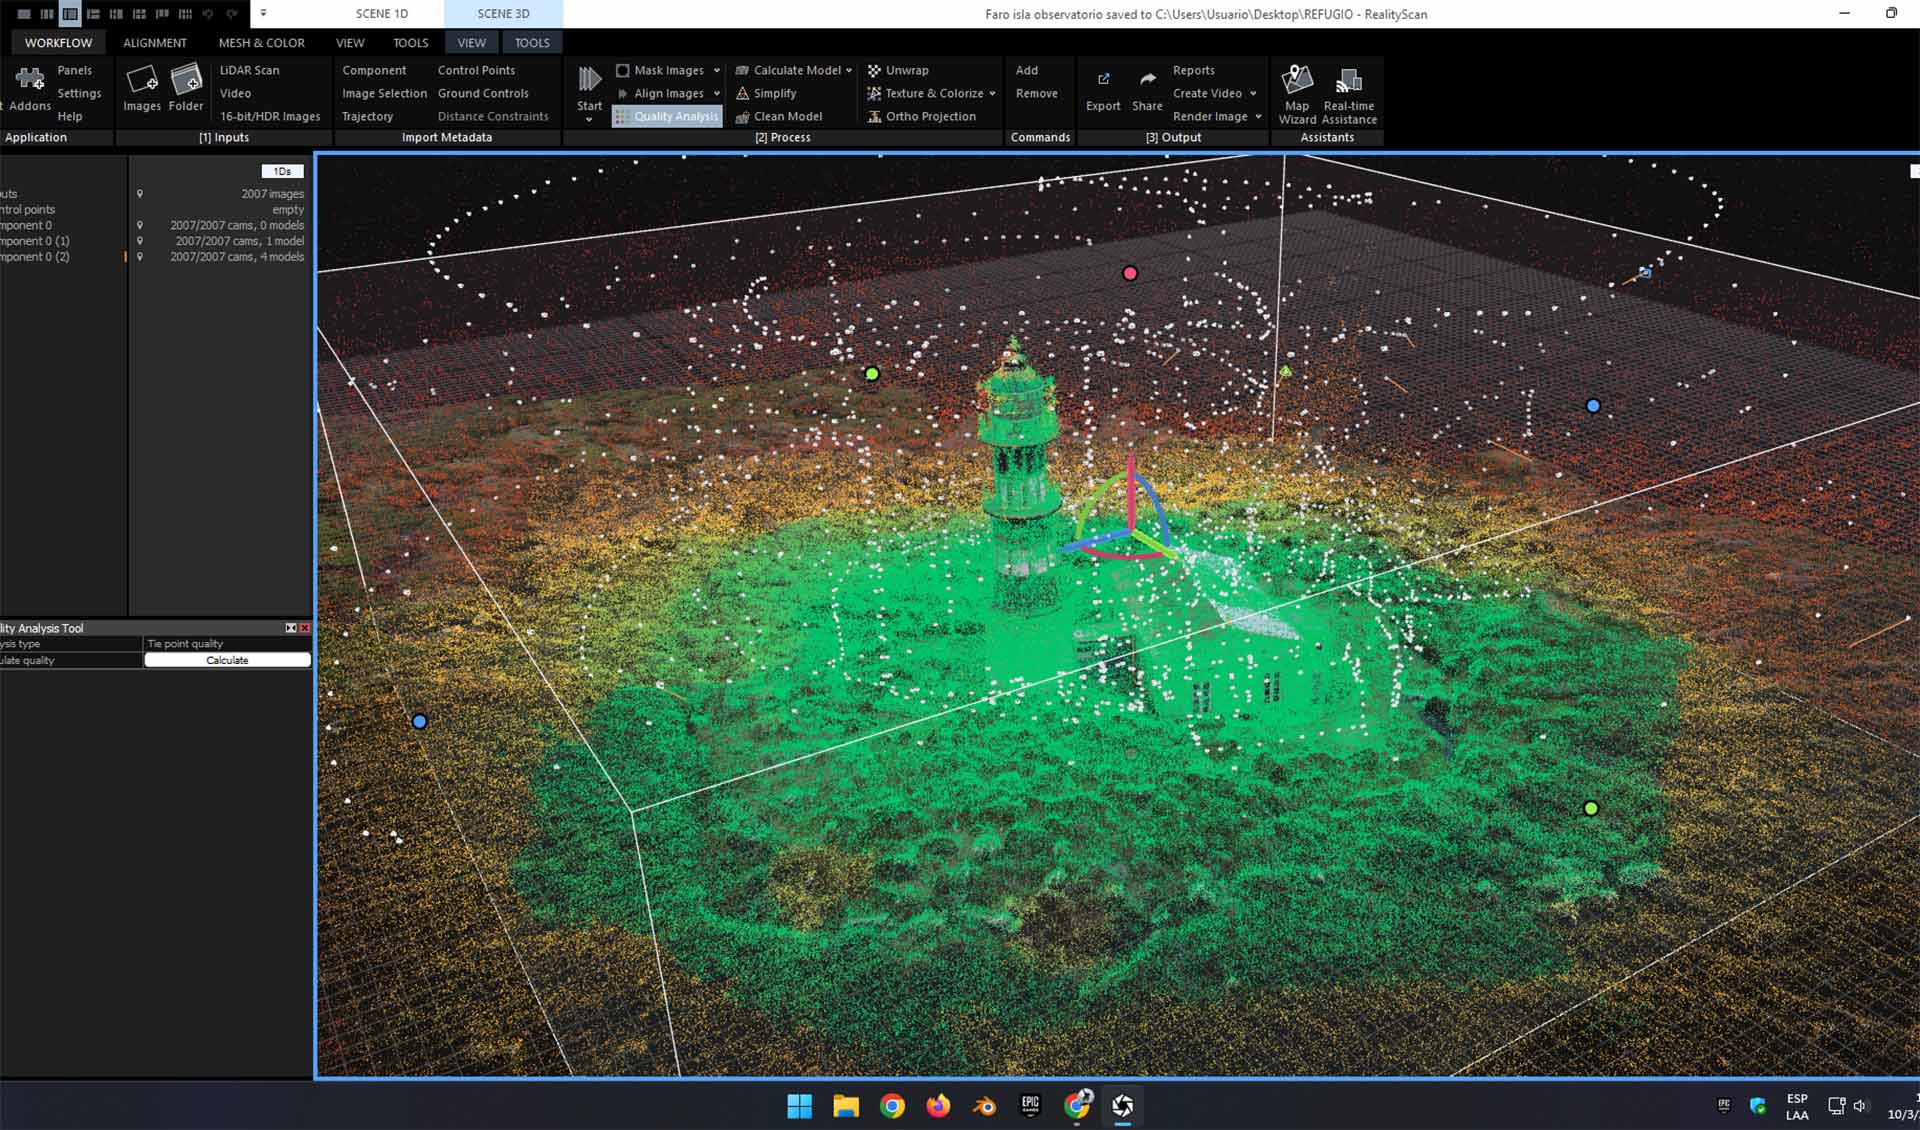Screen dimensions: 1920x1130
Task: Open the MESH & COLOR tab
Action: click(261, 43)
